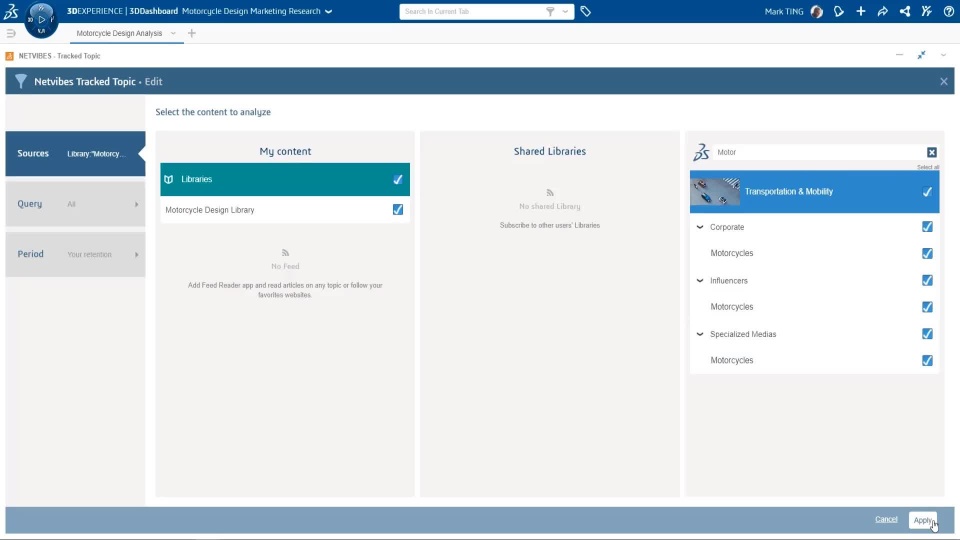
Task: Uncheck Motorcycles under Influencers
Action: 927,307
